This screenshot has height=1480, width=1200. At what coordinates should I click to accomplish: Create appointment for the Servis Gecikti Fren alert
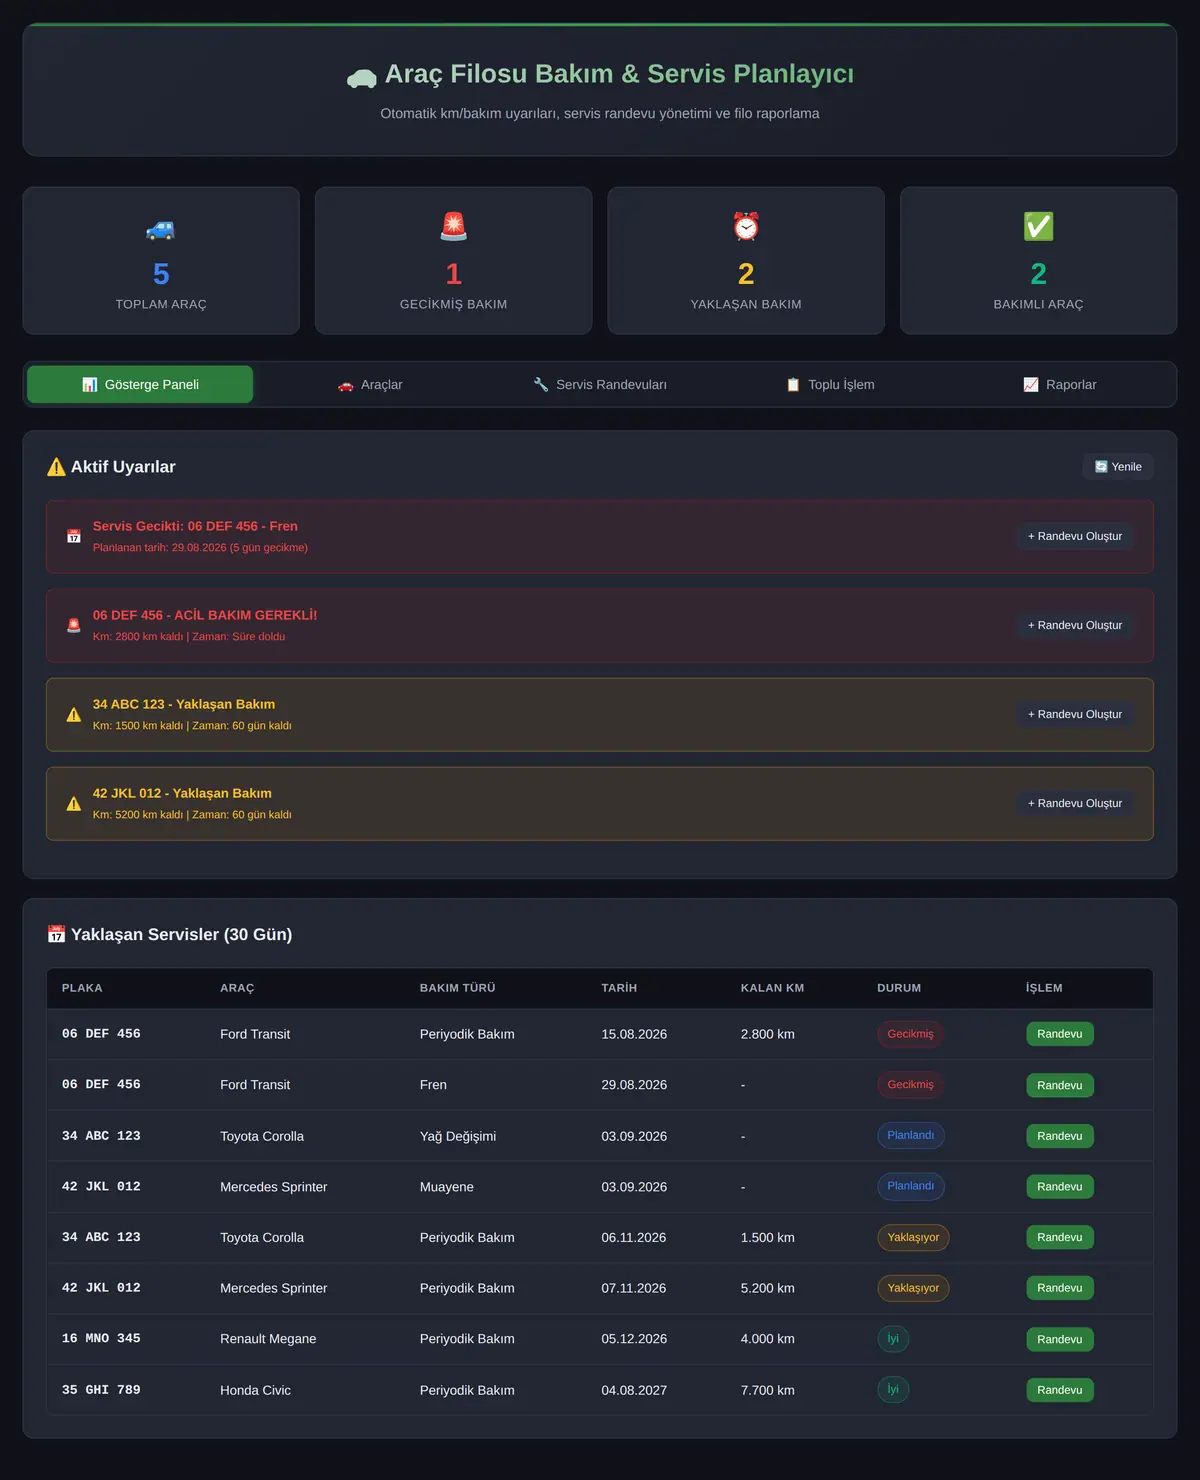click(x=1075, y=537)
